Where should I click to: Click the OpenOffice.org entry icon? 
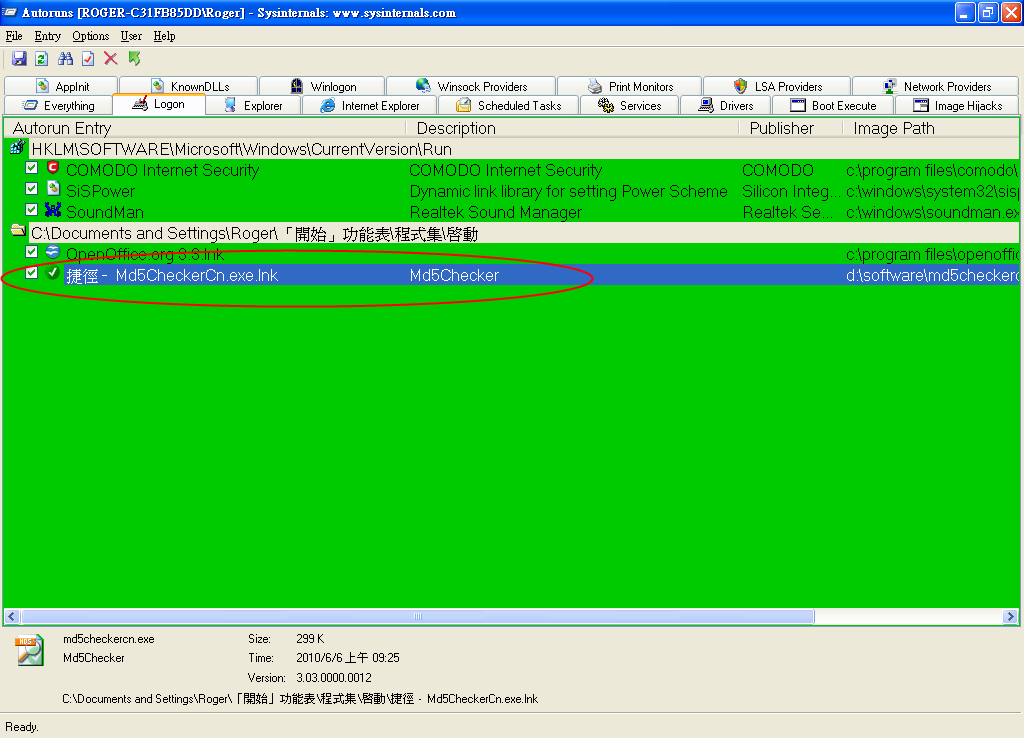(x=54, y=252)
